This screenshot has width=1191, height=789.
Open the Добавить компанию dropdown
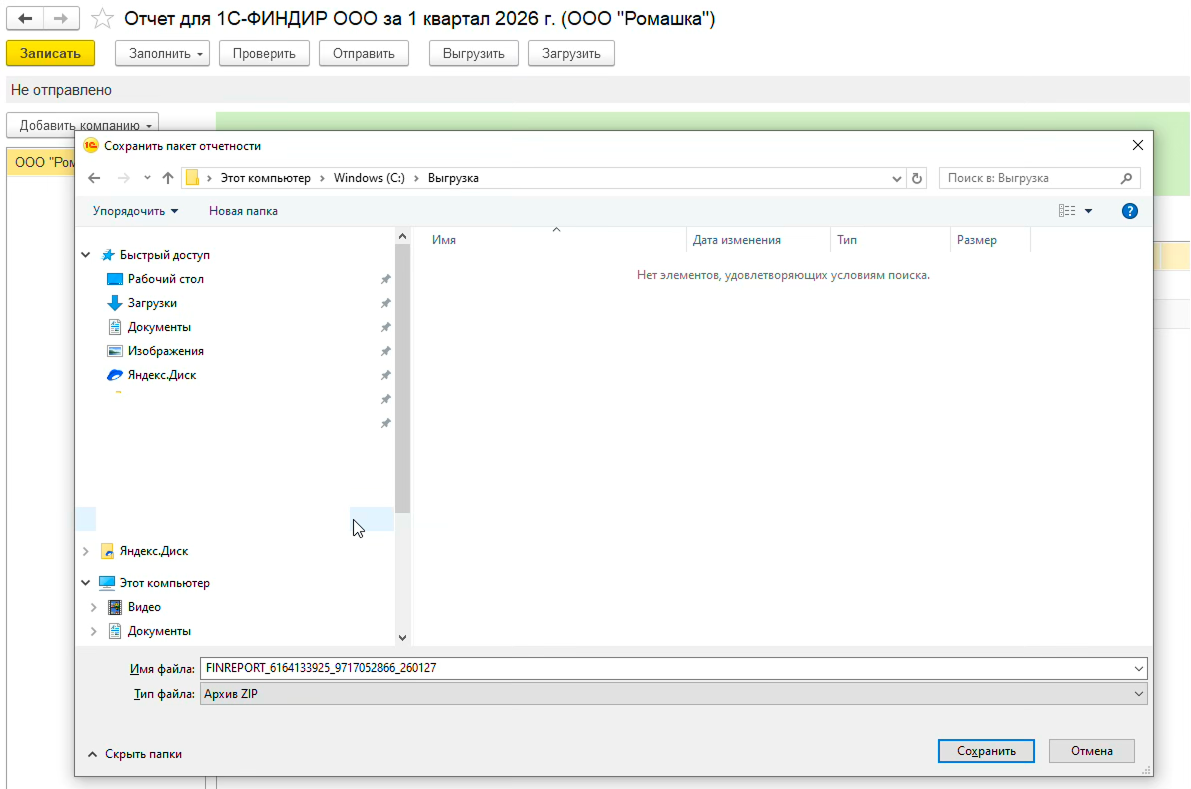82,125
